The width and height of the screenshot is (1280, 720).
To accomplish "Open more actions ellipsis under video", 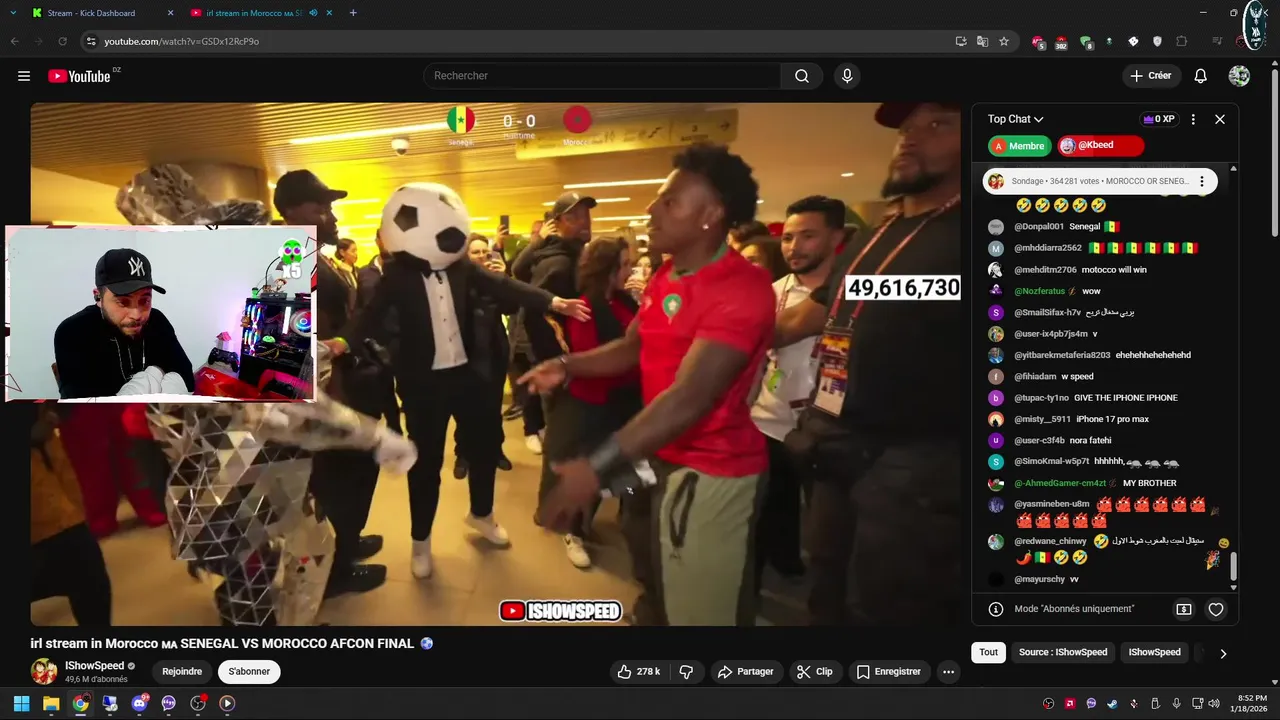I will click(948, 672).
